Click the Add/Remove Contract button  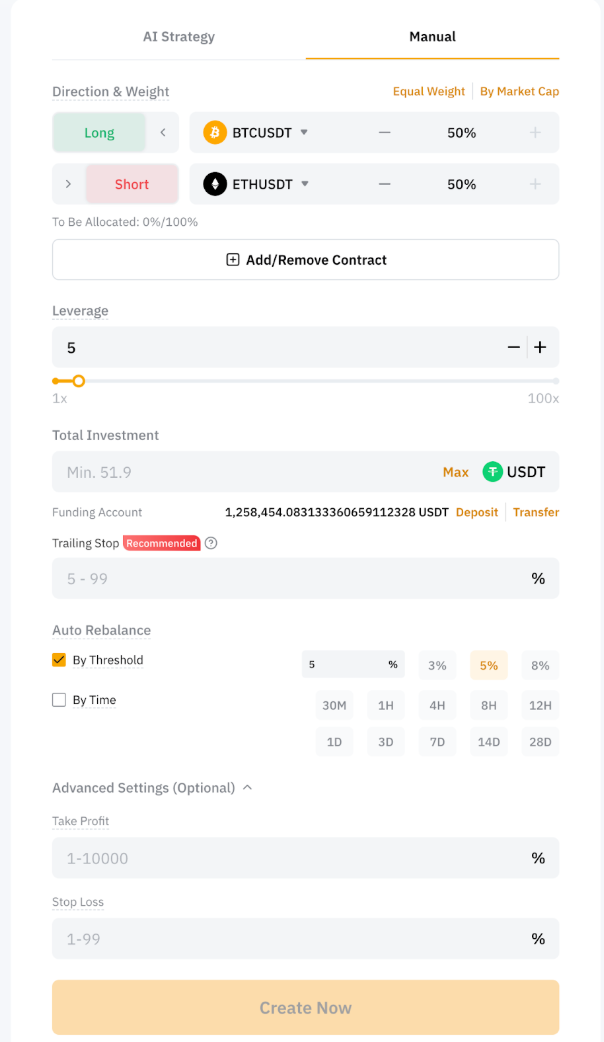pos(305,260)
